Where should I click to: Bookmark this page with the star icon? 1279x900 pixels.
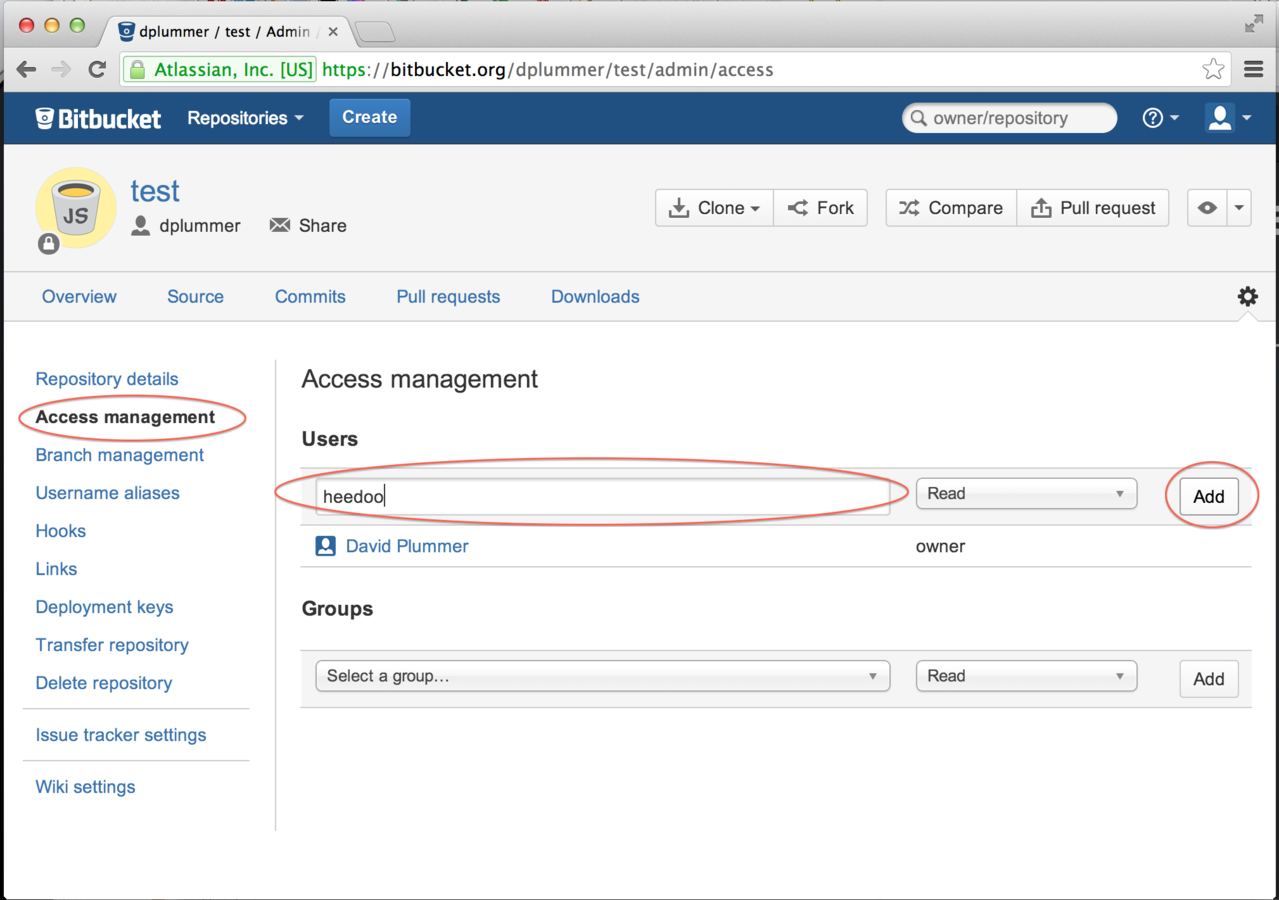click(1213, 69)
